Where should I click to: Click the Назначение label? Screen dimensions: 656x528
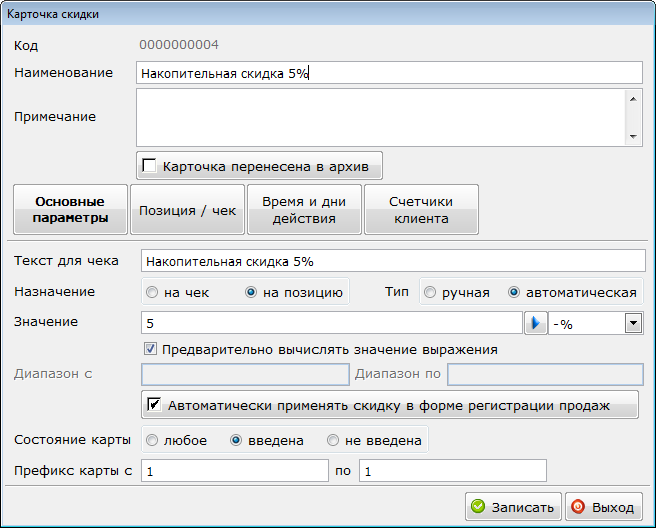[x=54, y=291]
